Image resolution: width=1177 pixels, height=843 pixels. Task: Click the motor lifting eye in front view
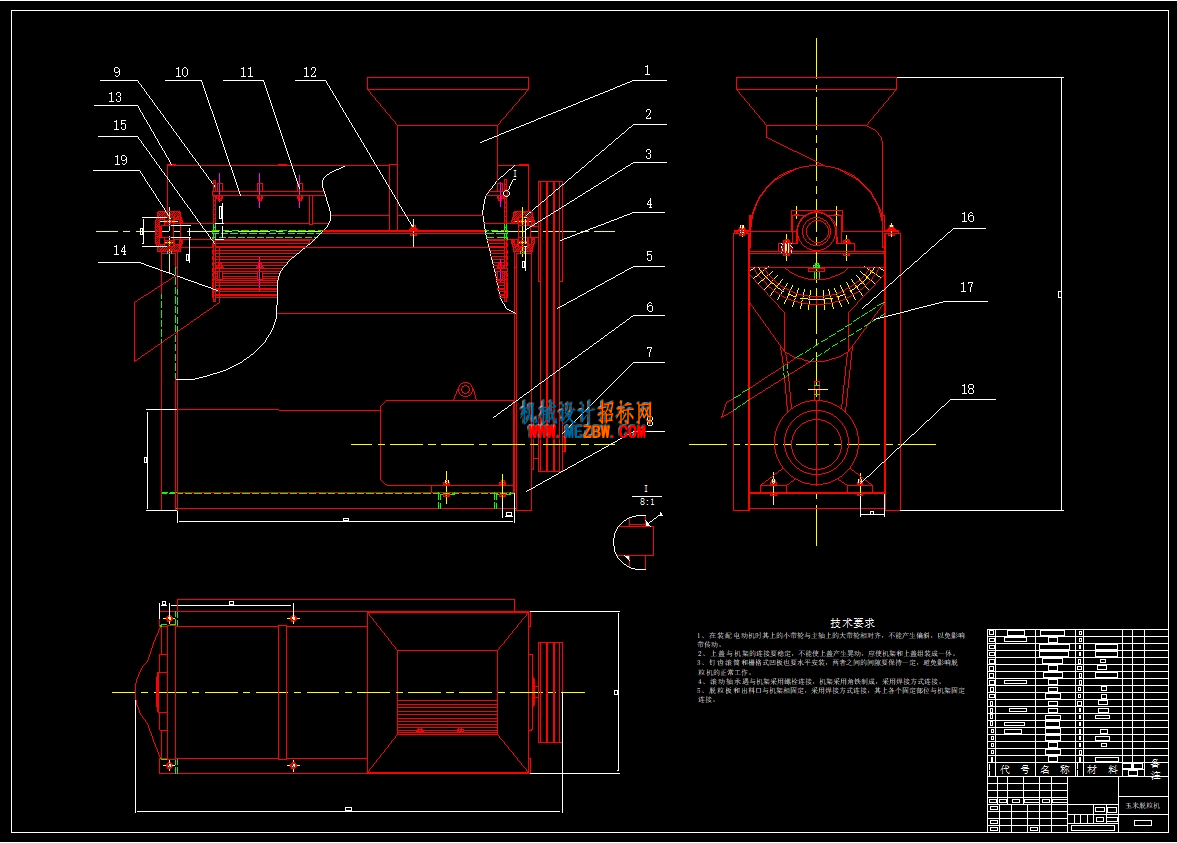(x=465, y=390)
